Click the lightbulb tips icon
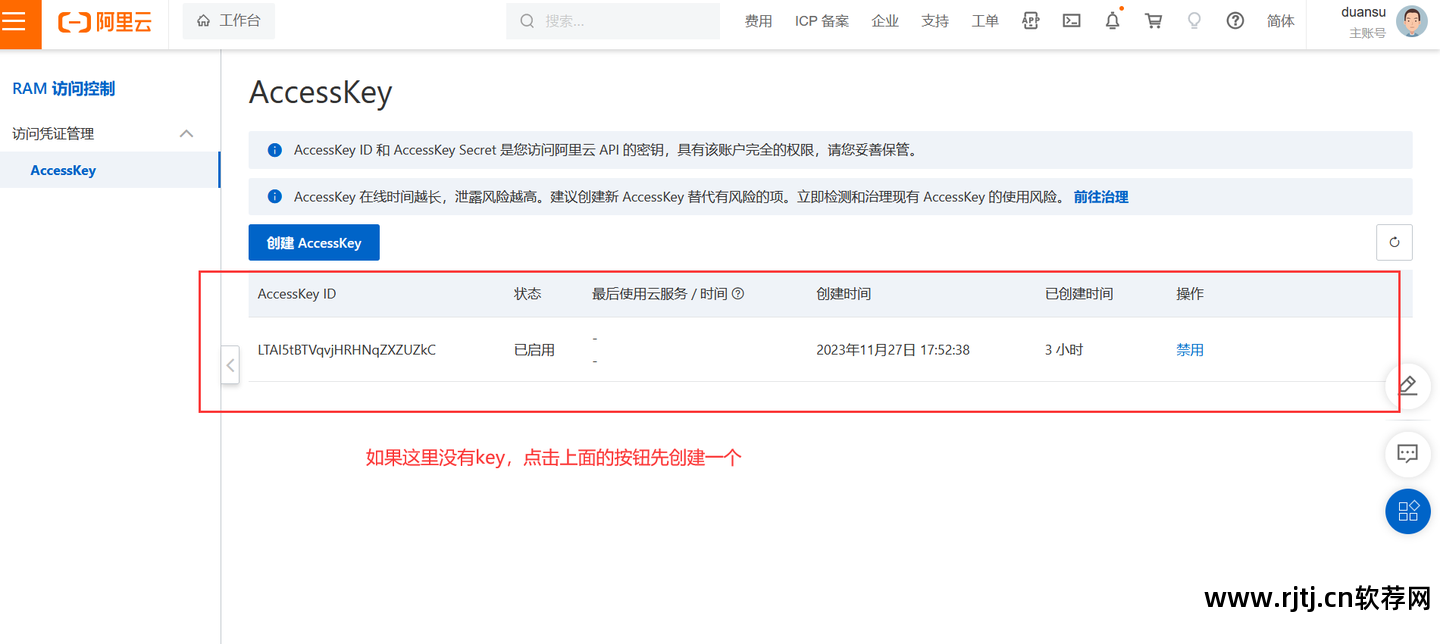Screen dimensions: 1440x644 [x=1194, y=21]
